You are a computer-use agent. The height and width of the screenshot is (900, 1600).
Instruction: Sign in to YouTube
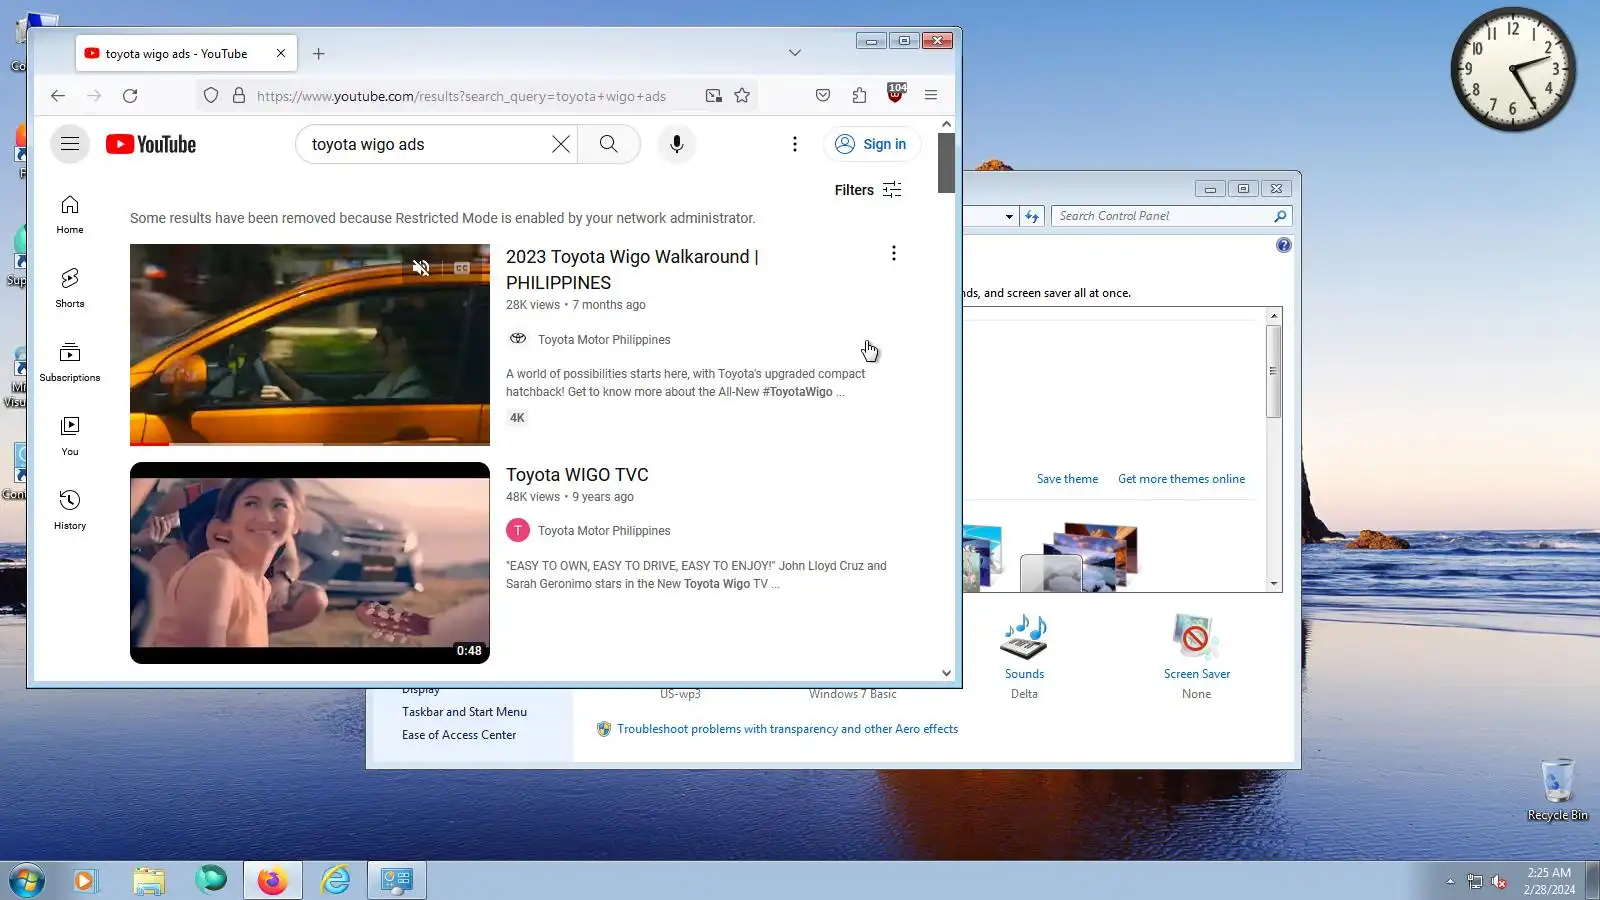coord(872,144)
